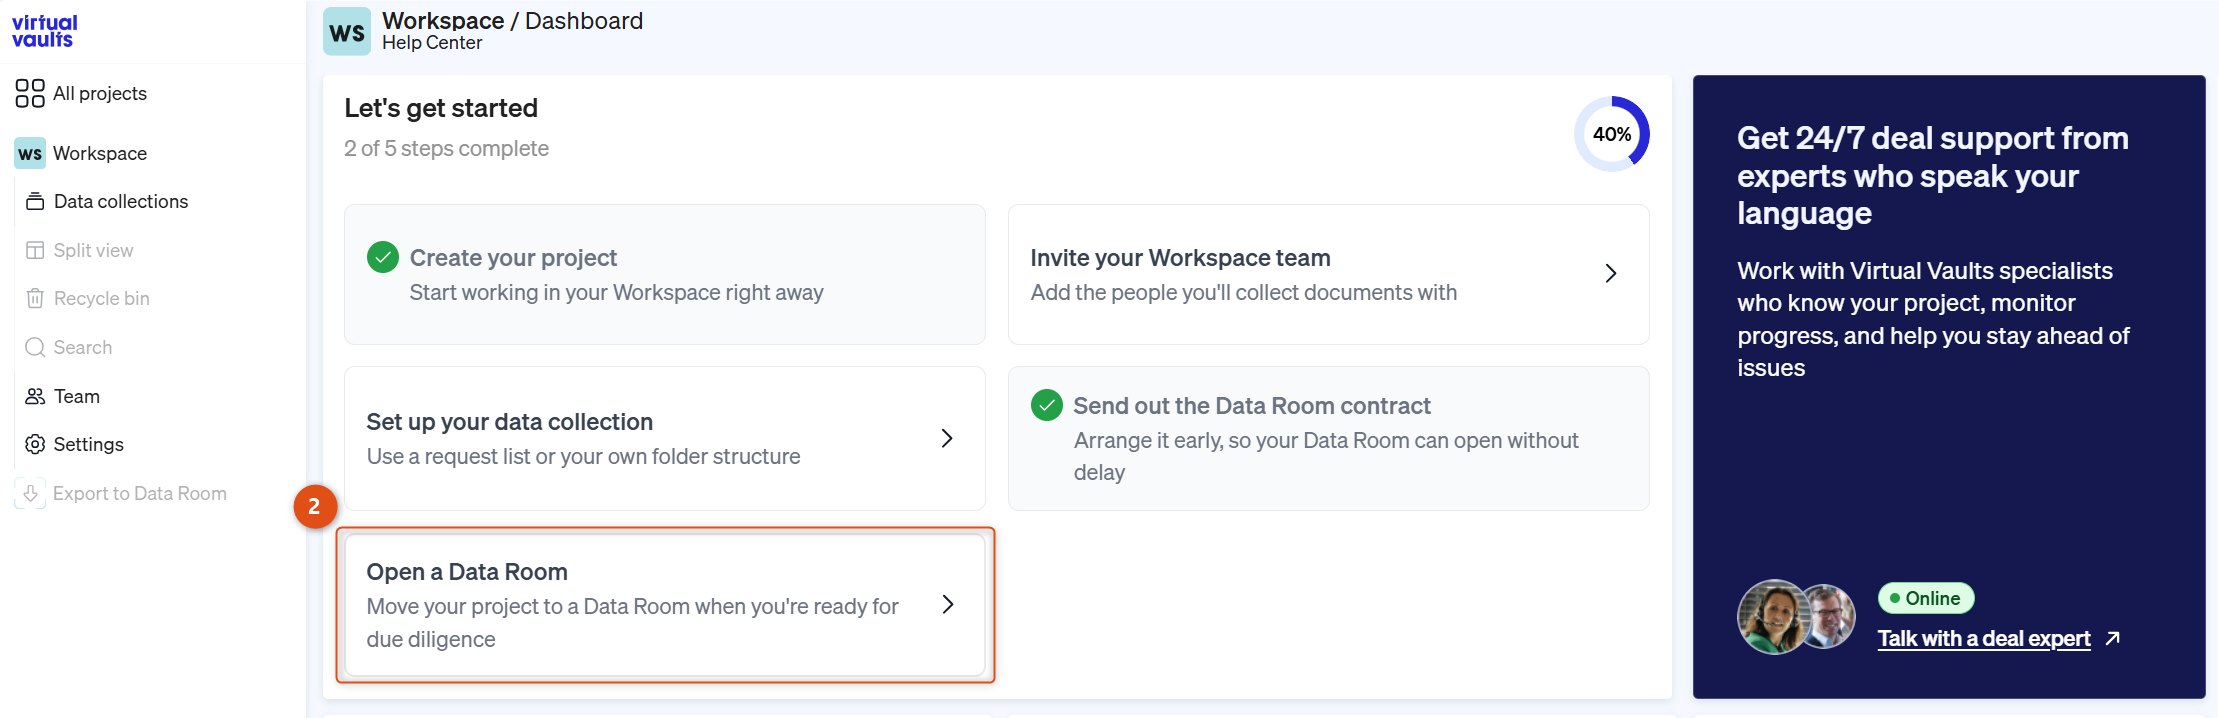The image size is (2219, 718).
Task: Click the Settings gear icon
Action: point(35,444)
